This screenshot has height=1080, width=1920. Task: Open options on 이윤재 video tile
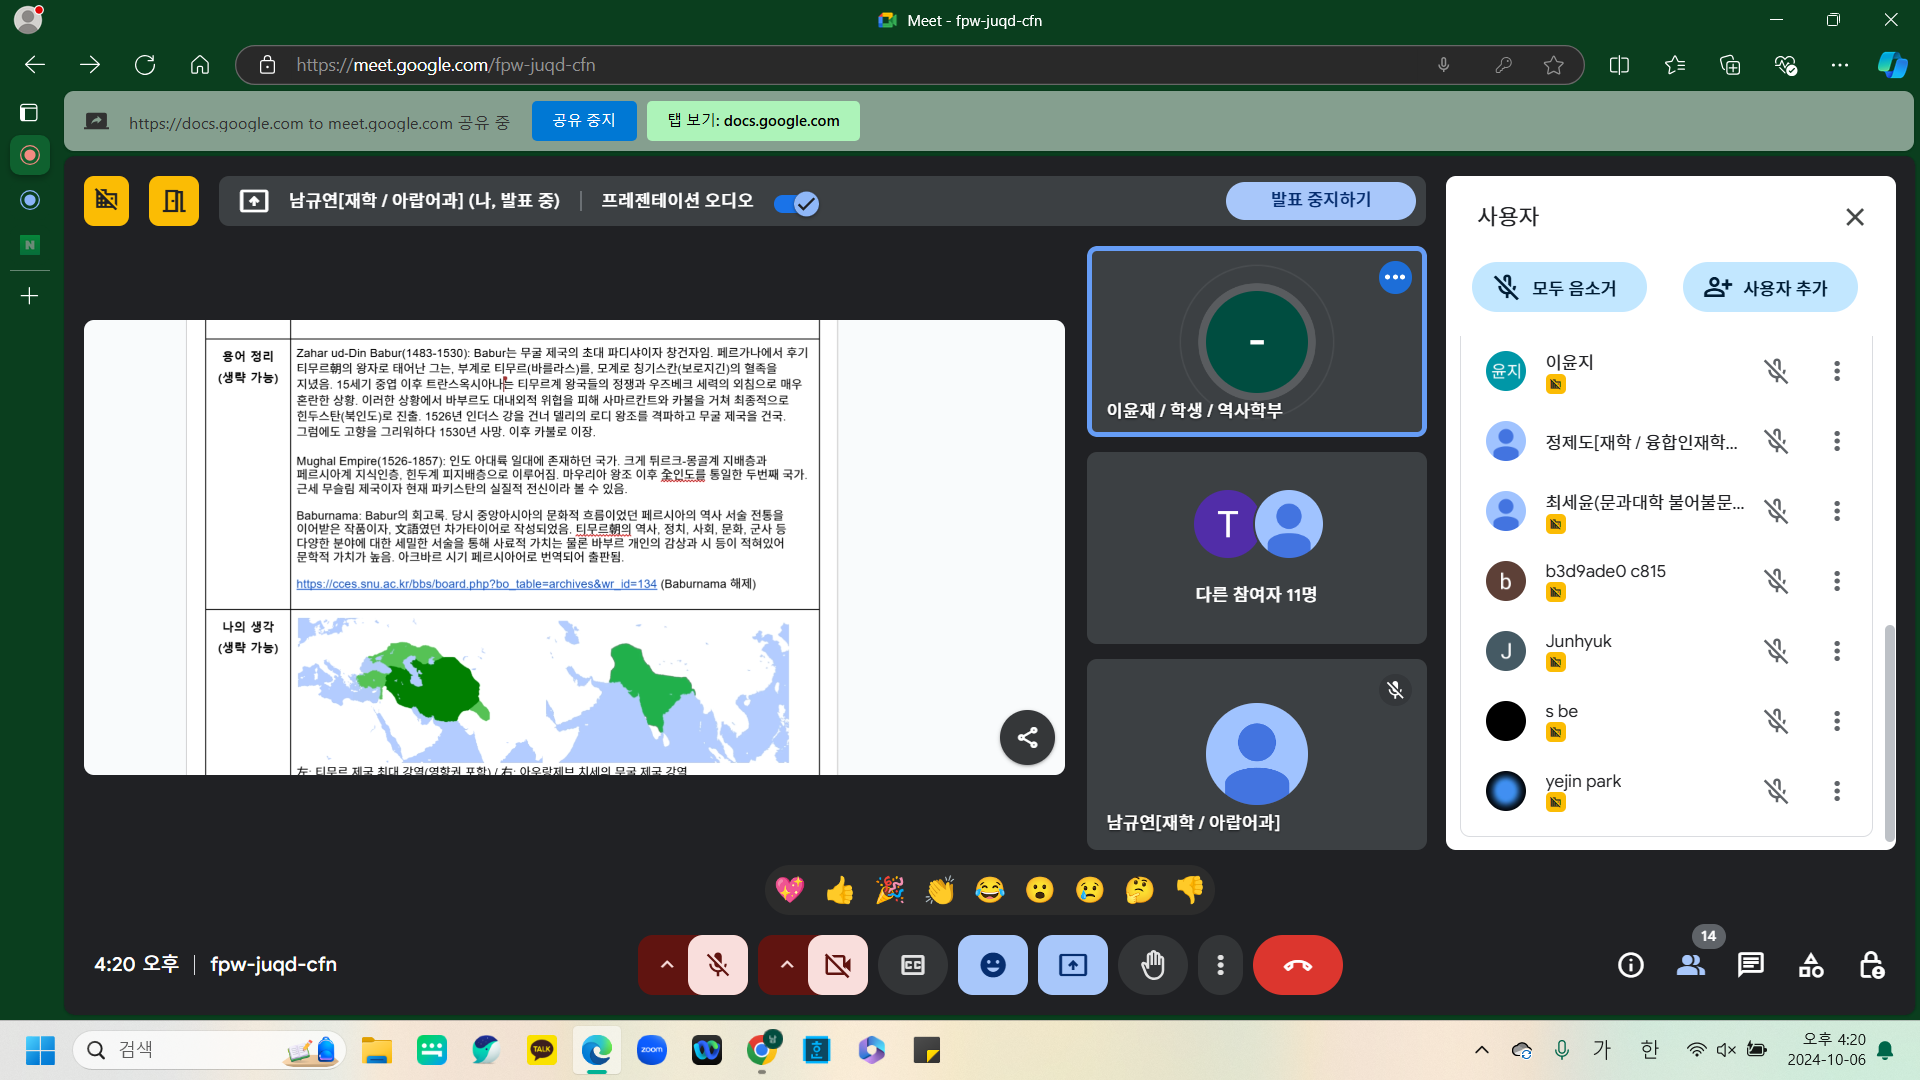1395,277
